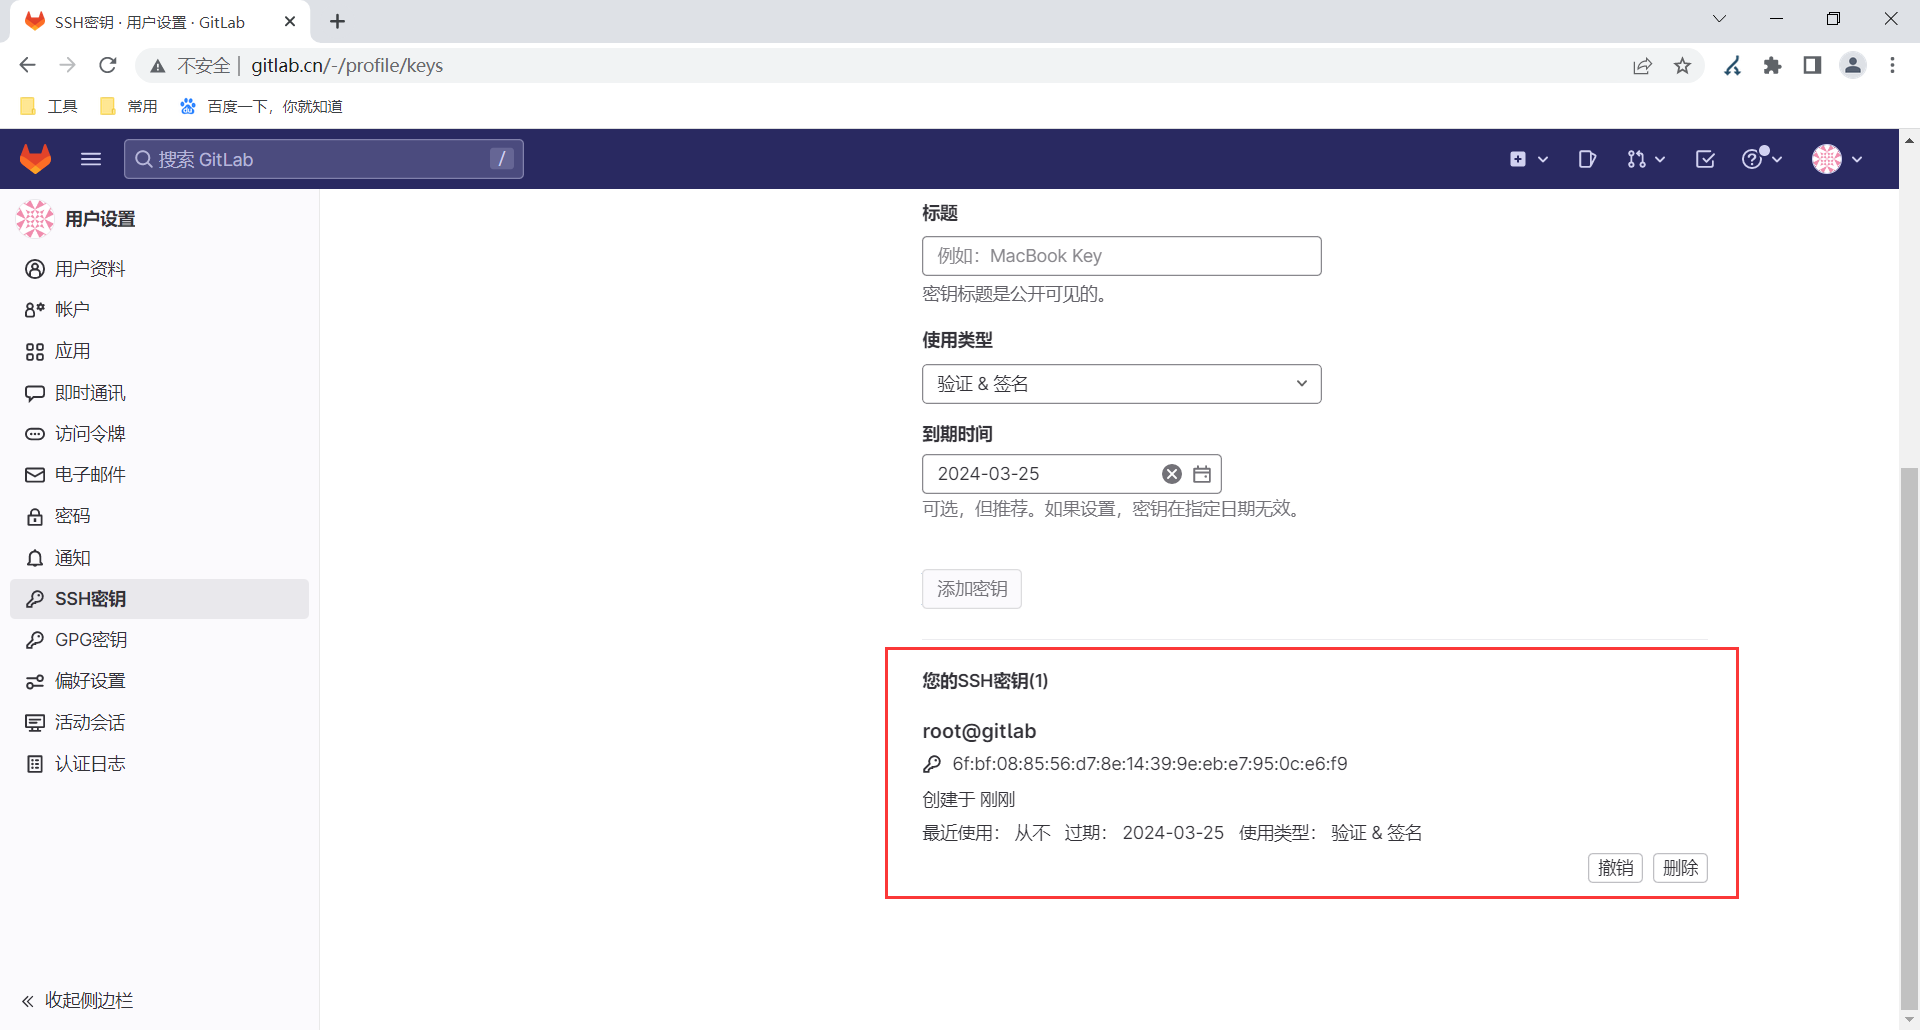Image resolution: width=1920 pixels, height=1030 pixels.
Task: Open the merge requests icon
Action: [1636, 159]
